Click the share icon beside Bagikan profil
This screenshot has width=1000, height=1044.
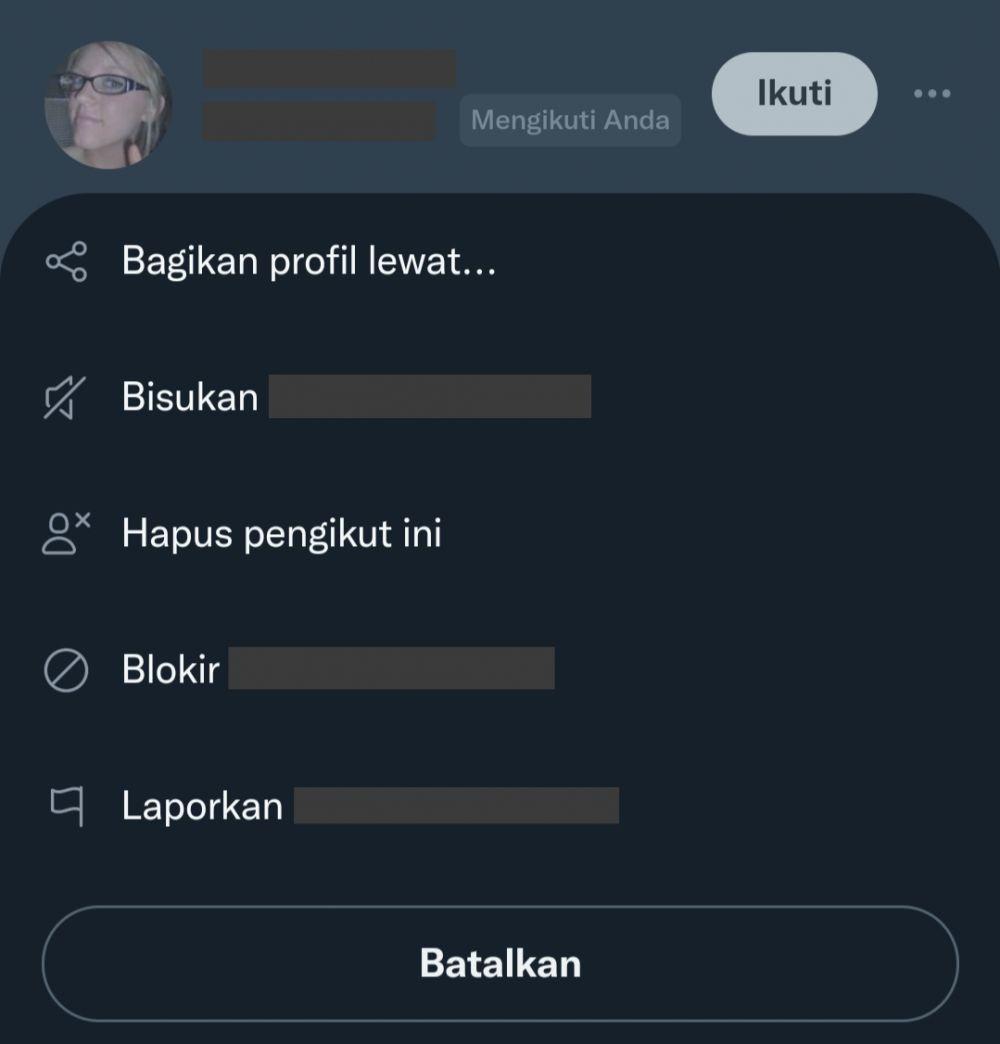67,261
